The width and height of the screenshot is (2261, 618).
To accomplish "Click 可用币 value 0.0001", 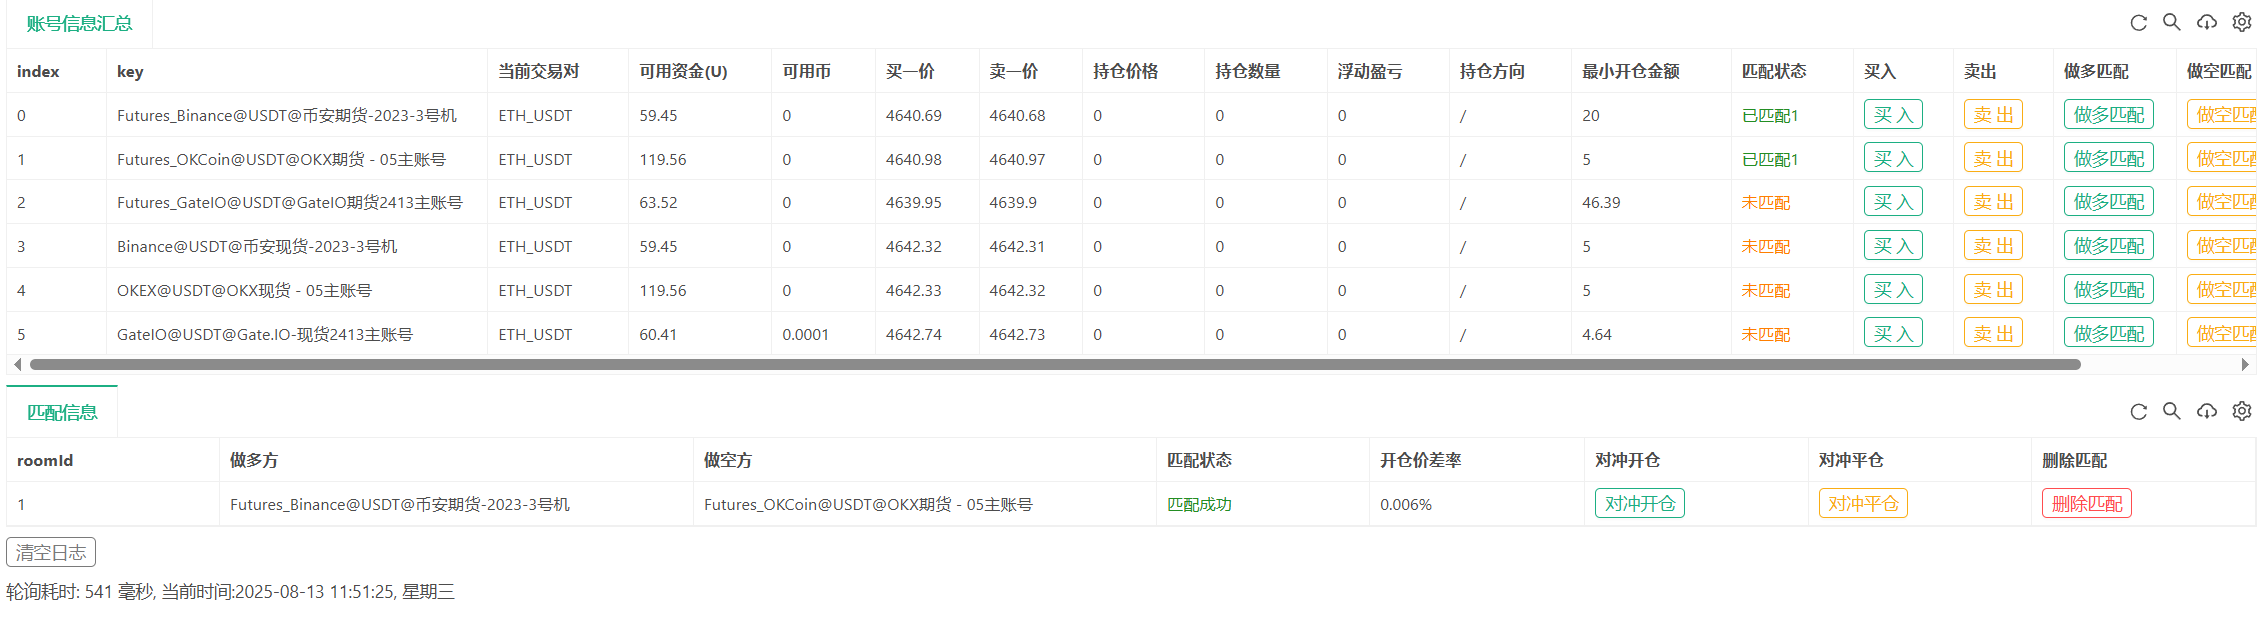I will click(x=805, y=334).
